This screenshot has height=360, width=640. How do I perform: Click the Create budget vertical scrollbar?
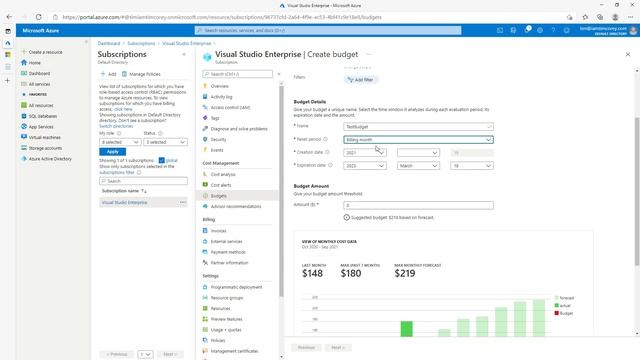637,192
